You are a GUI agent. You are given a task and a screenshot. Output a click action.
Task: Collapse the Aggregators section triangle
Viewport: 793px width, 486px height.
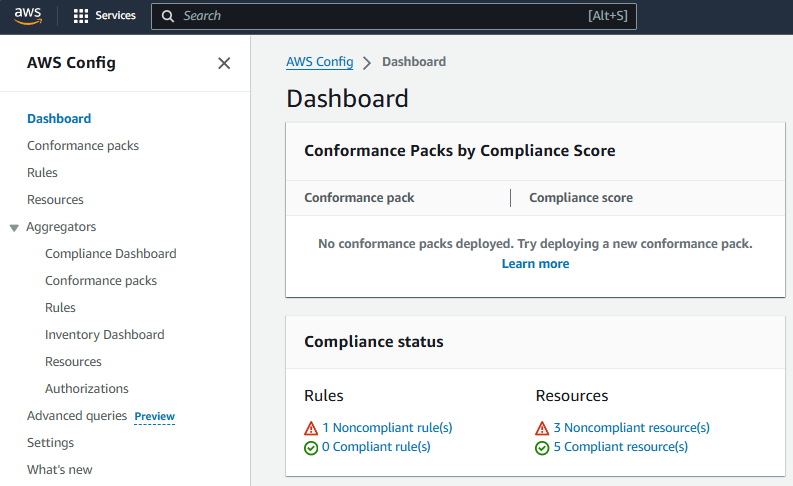14,228
